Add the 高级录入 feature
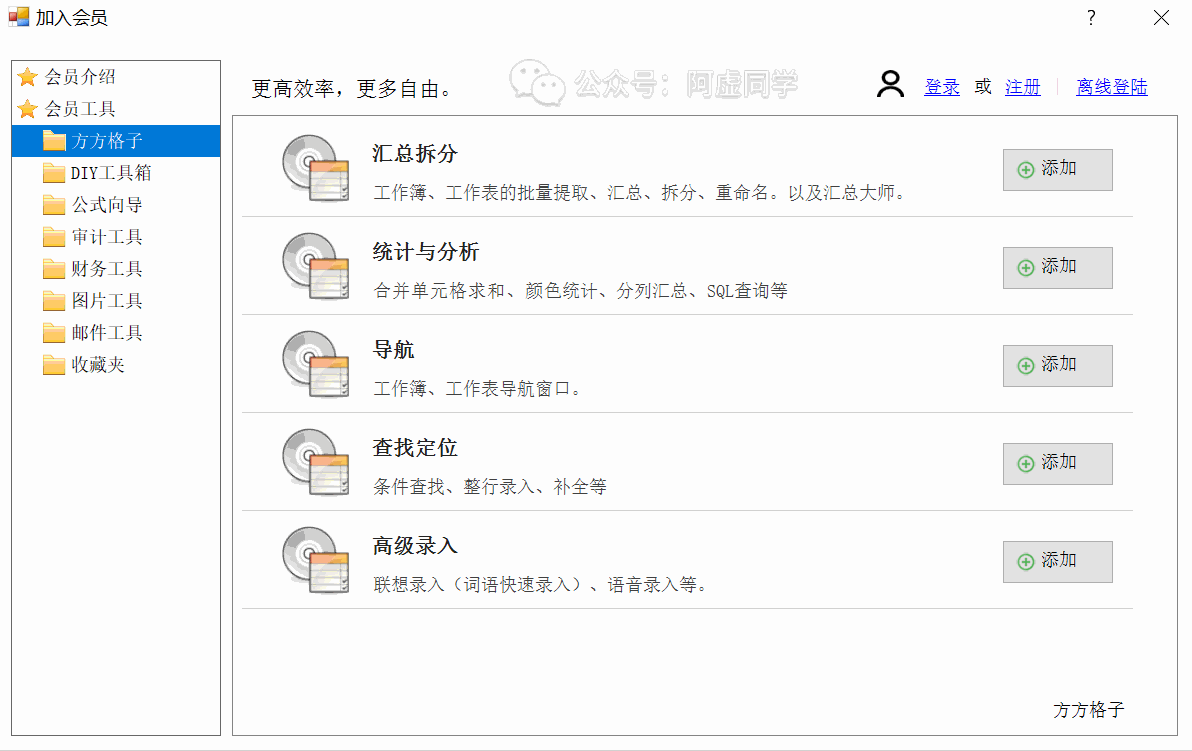1192x751 pixels. coord(1057,562)
